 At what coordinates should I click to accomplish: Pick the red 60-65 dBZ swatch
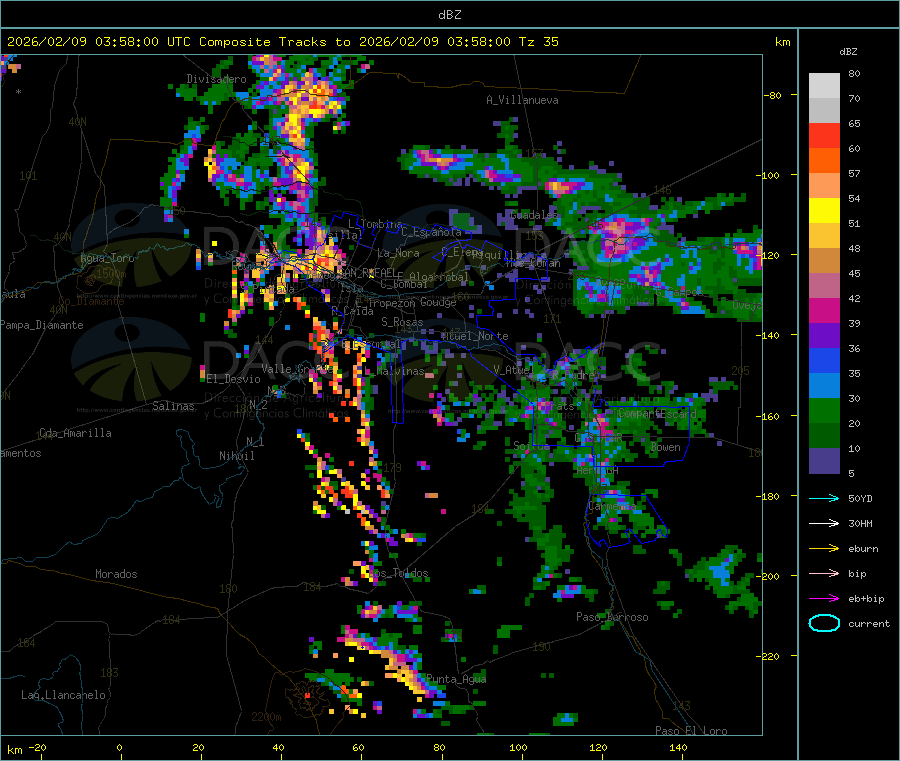click(x=824, y=135)
